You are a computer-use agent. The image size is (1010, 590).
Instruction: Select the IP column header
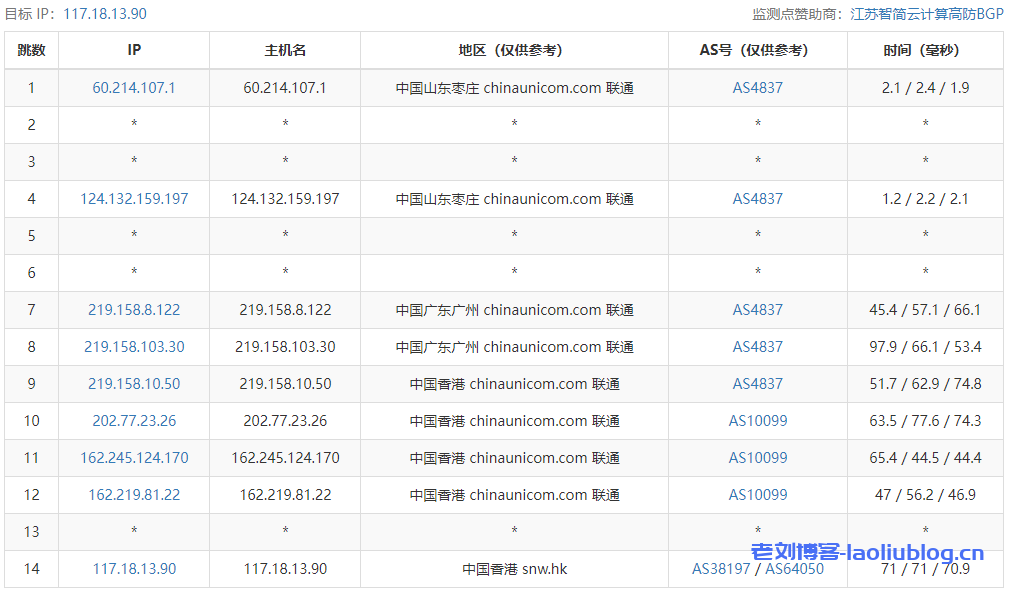[134, 50]
